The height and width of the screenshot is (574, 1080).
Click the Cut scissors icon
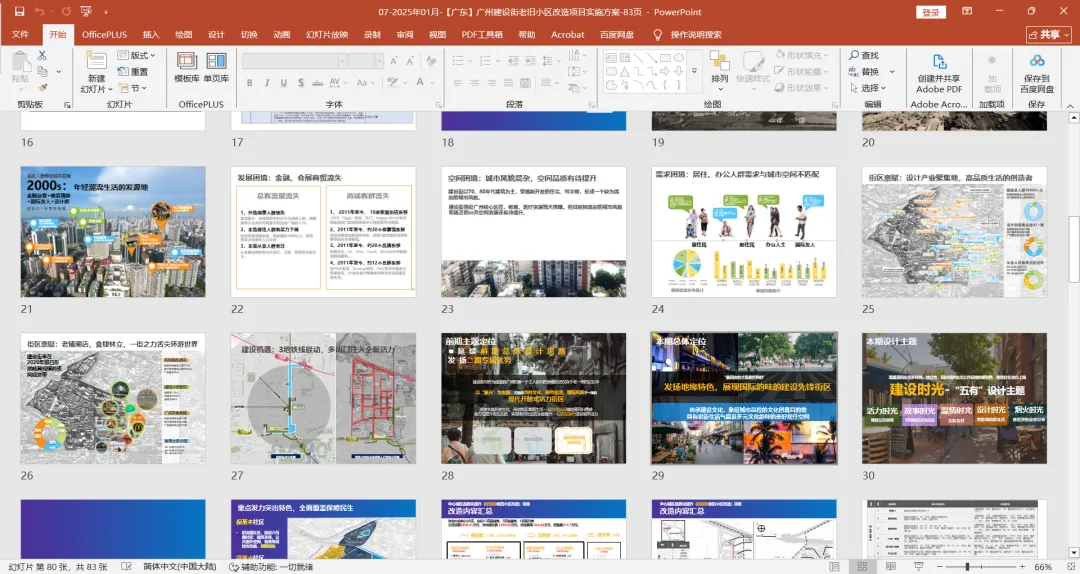point(43,54)
